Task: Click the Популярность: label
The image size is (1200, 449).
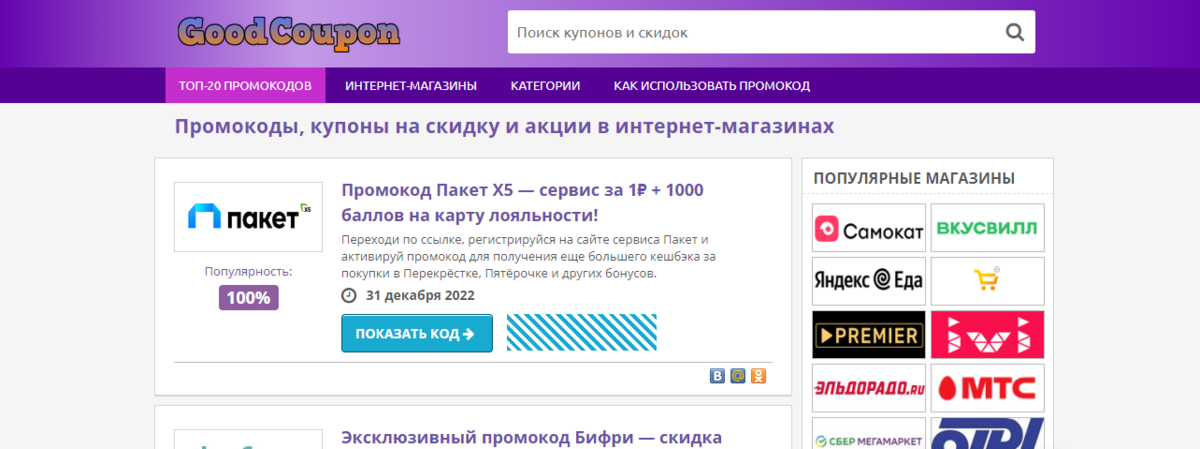Action: 248,271
